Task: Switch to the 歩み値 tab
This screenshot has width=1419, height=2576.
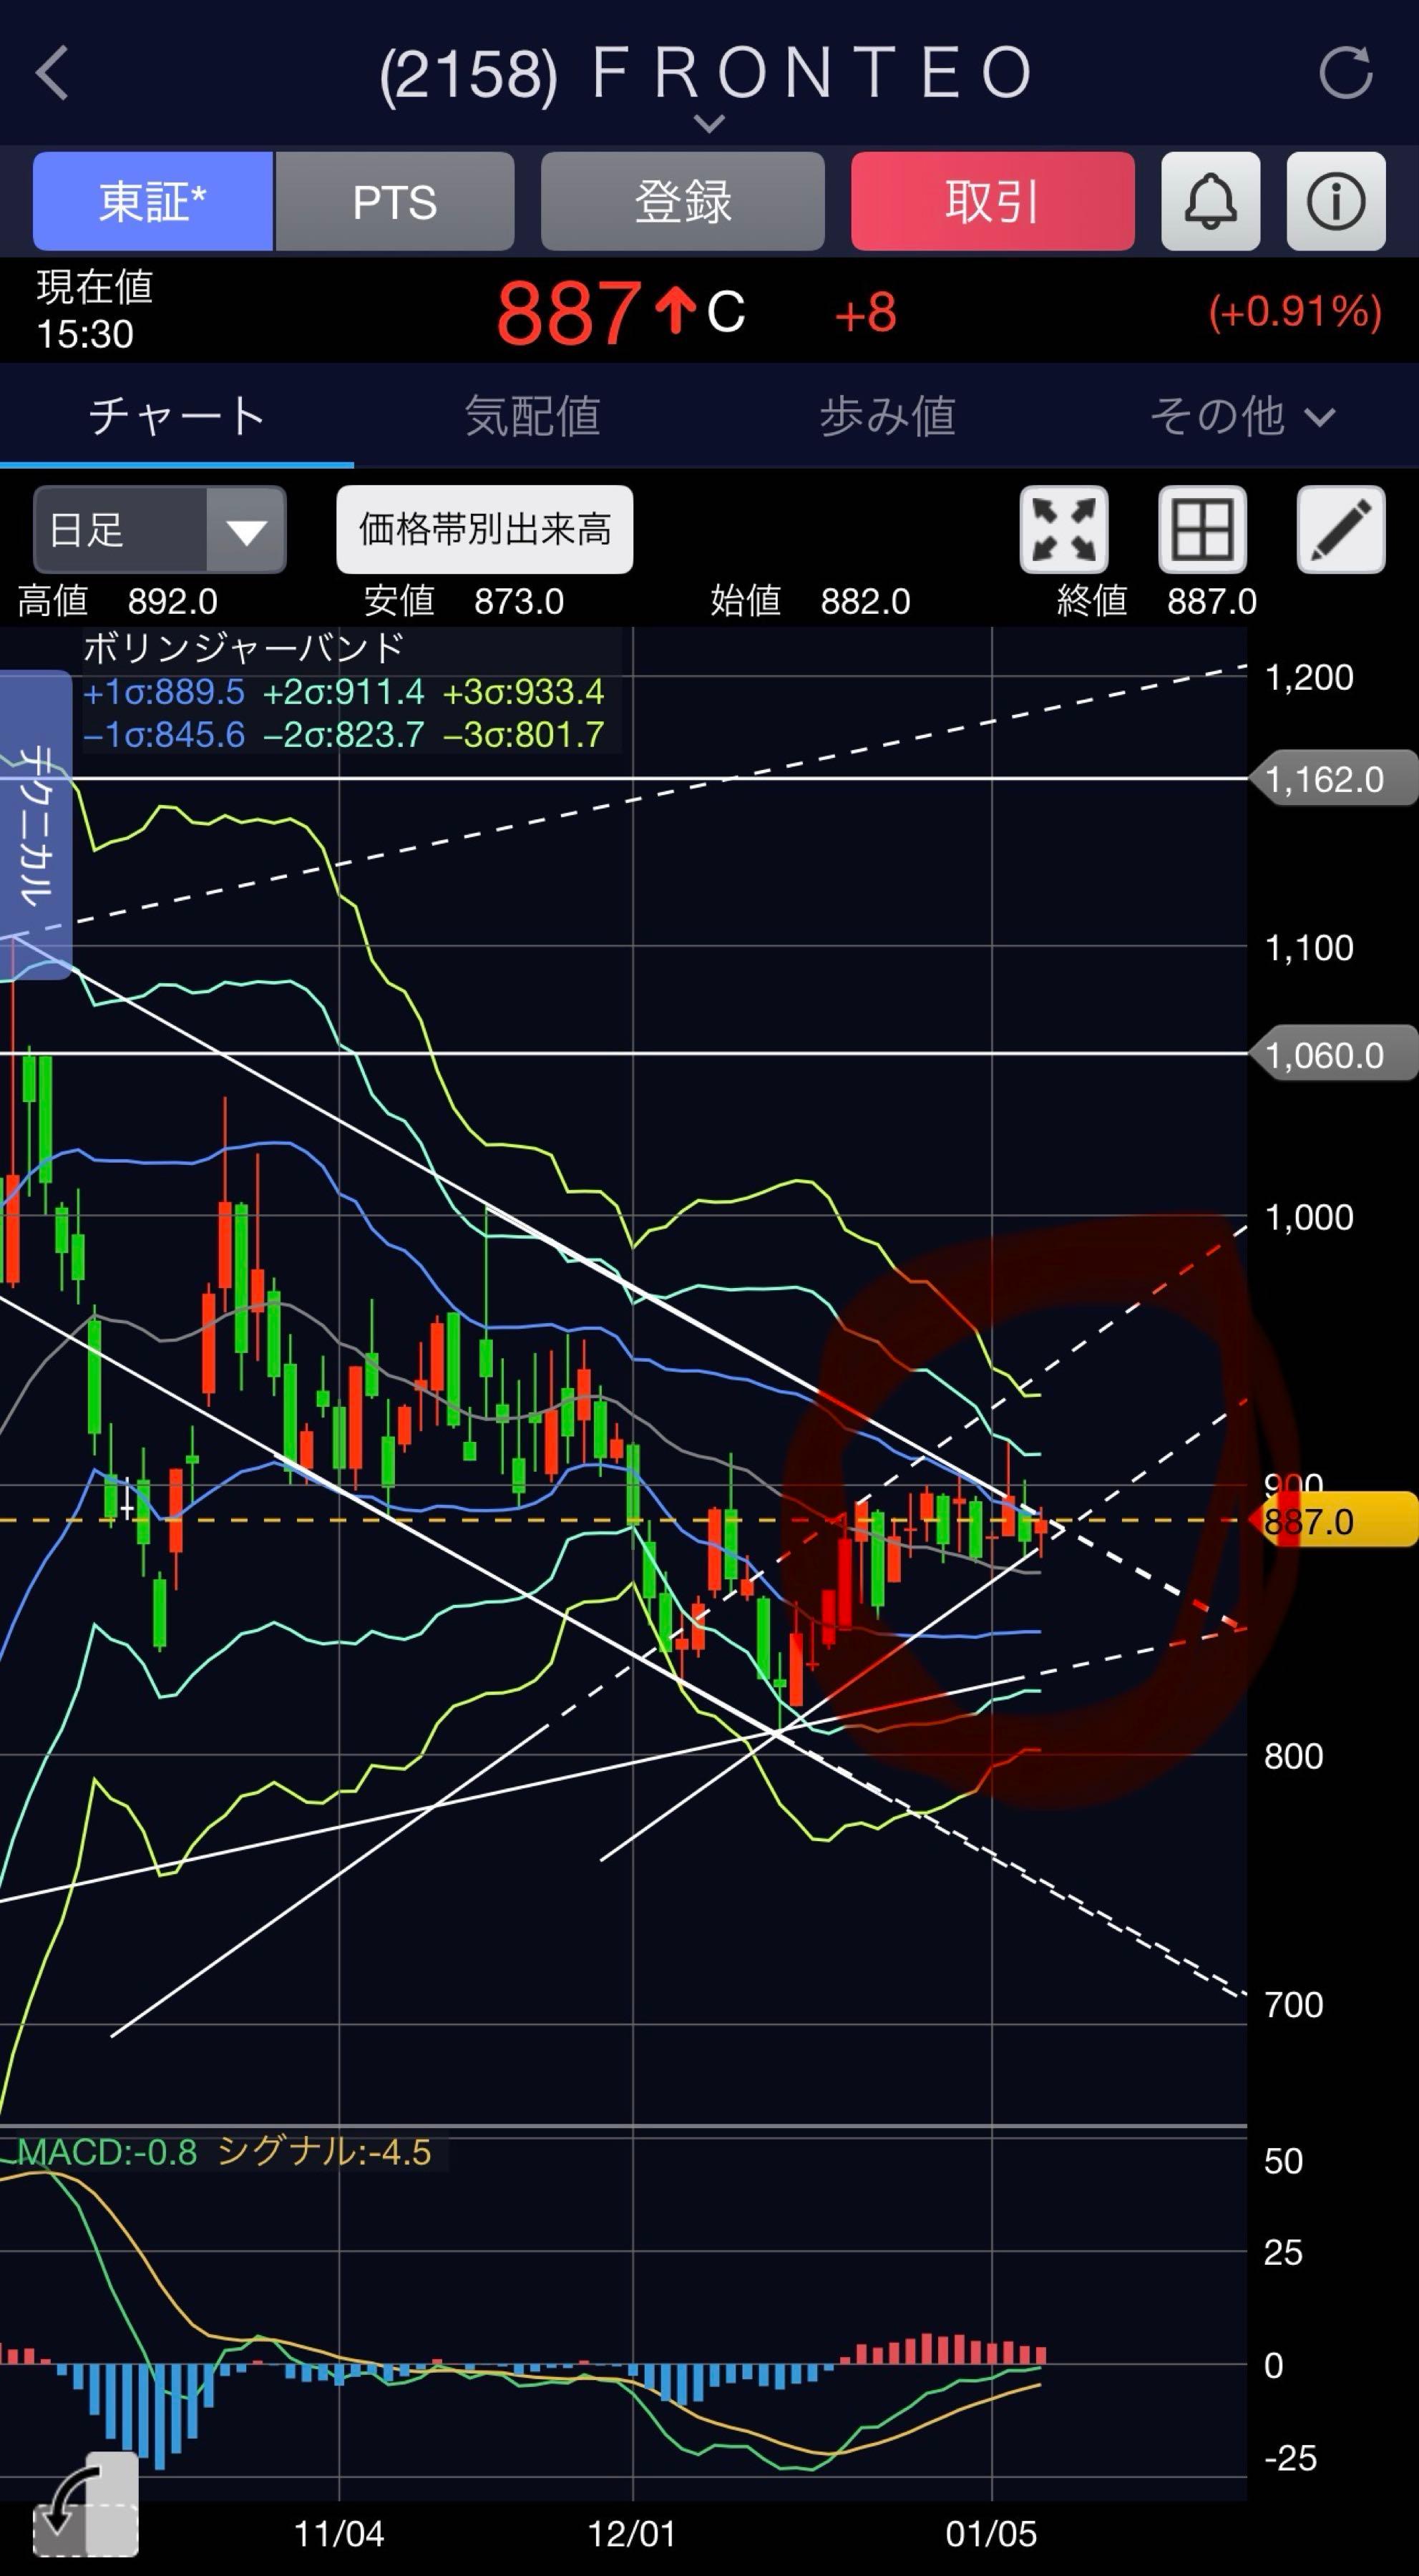Action: click(887, 416)
